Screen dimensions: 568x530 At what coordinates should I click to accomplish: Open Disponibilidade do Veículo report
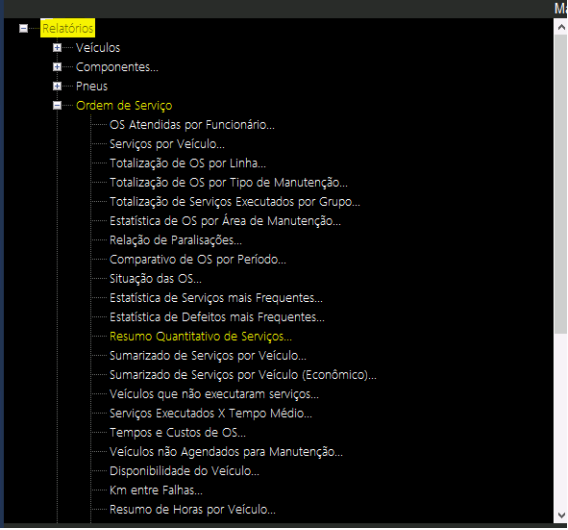tap(184, 471)
